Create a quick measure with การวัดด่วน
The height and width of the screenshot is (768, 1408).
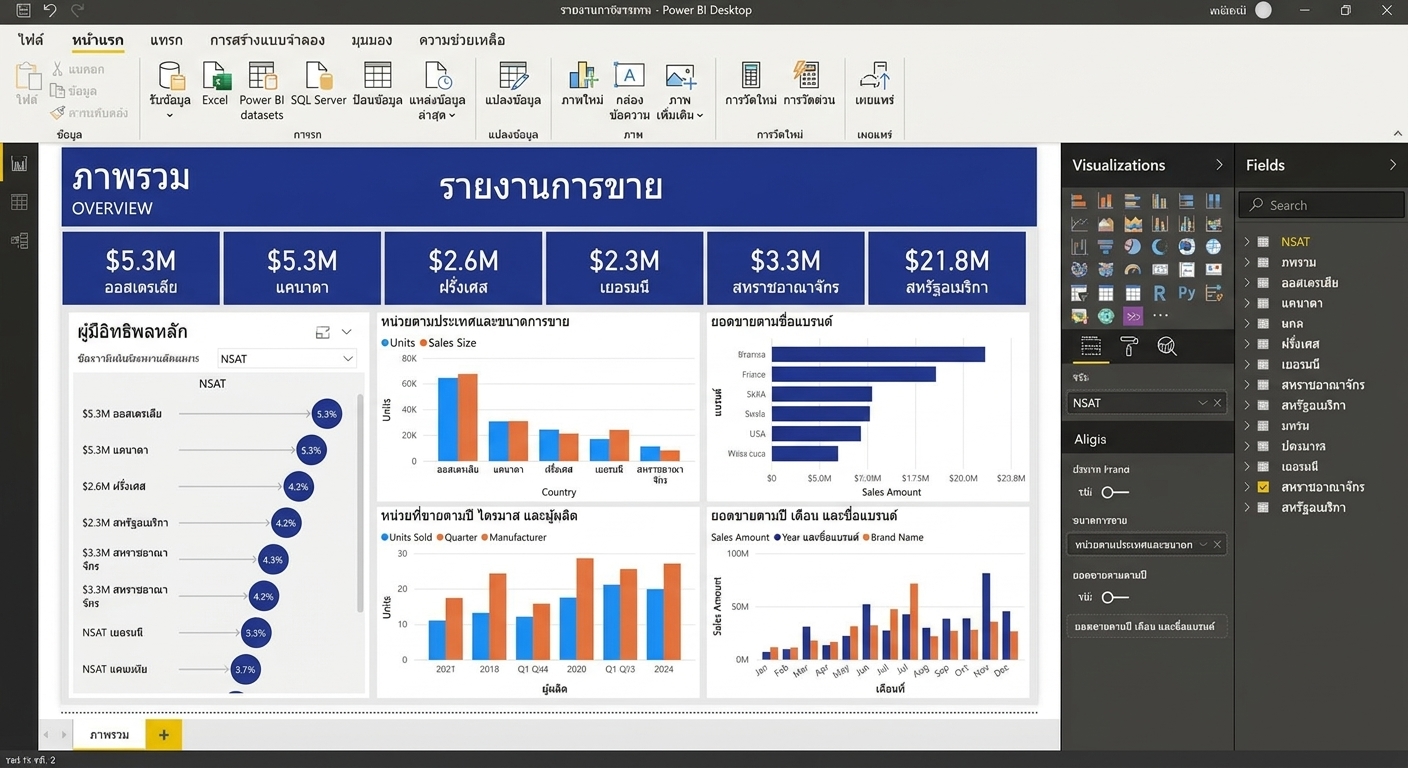coord(808,83)
